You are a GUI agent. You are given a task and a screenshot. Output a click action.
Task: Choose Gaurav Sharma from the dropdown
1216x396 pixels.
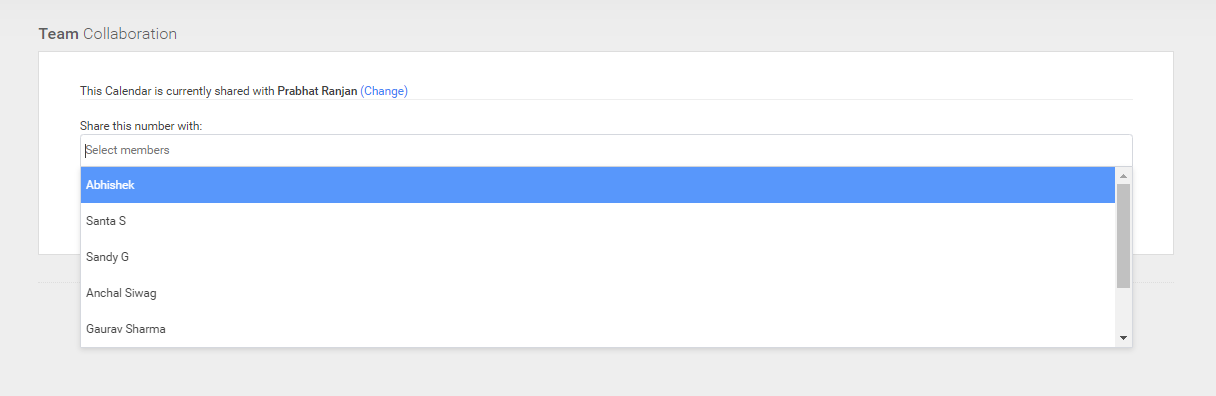tap(598, 329)
